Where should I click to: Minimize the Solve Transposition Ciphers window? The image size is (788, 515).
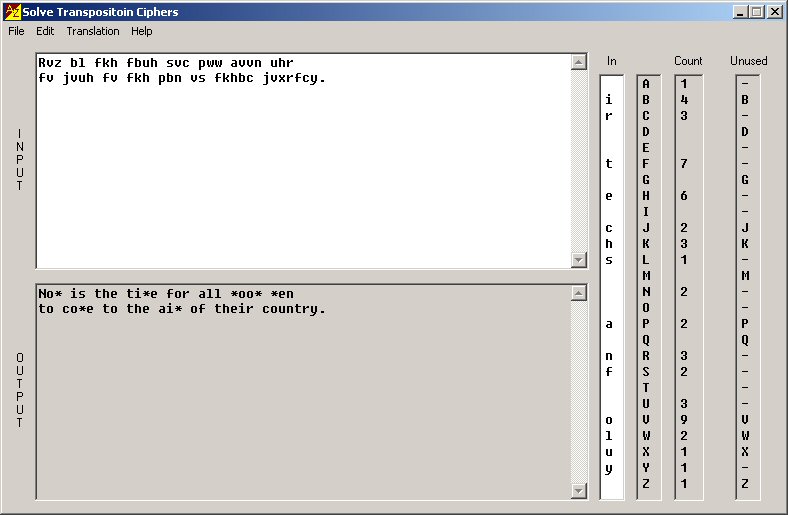coord(739,12)
